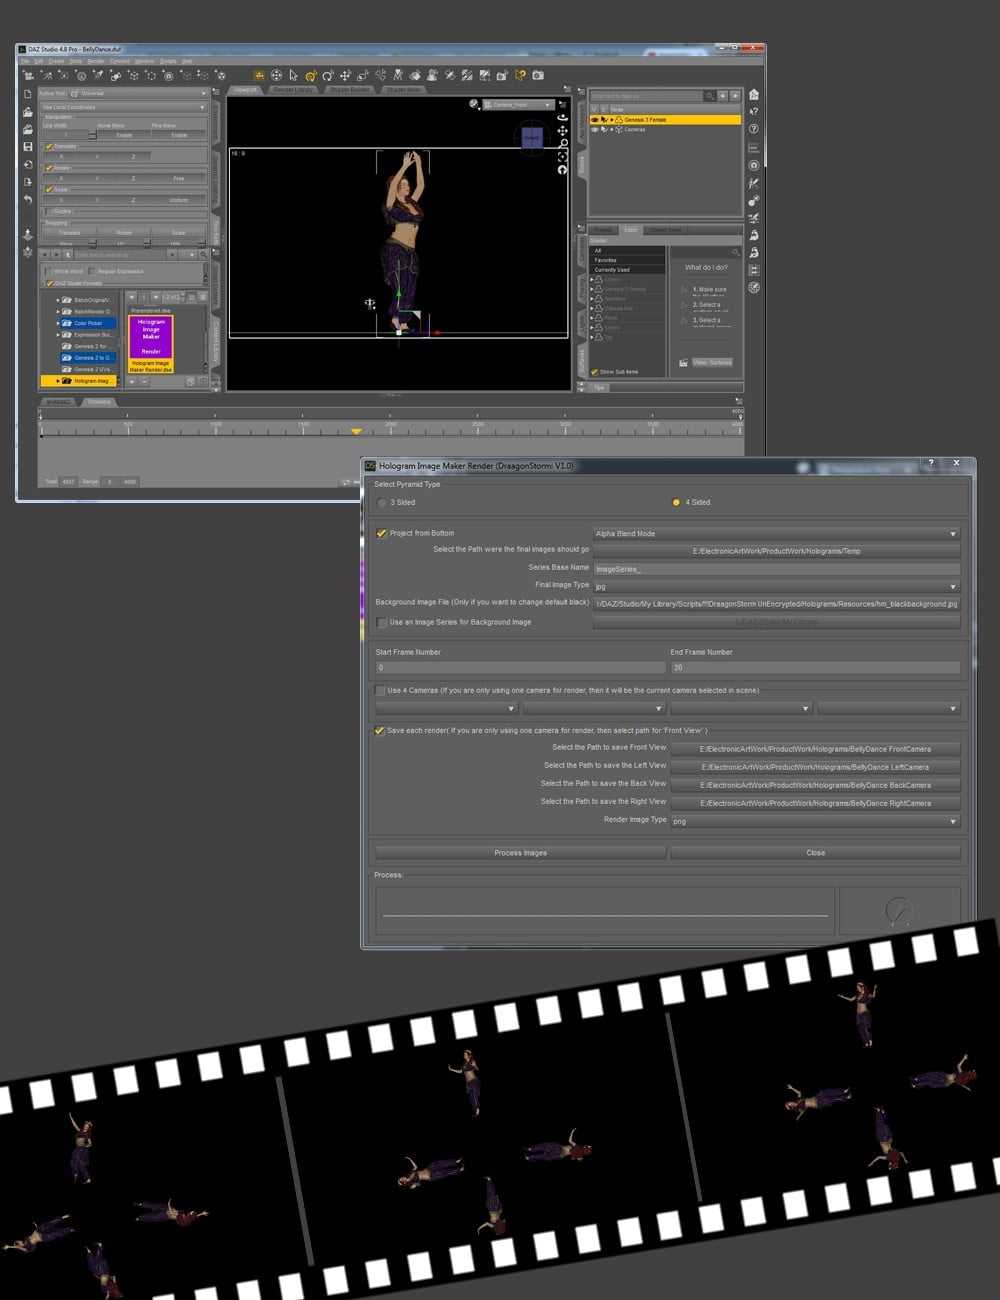The height and width of the screenshot is (1300, 1000).
Task: Click the Hologram Image Maker Render thumbnail
Action: pyautogui.click(x=150, y=335)
